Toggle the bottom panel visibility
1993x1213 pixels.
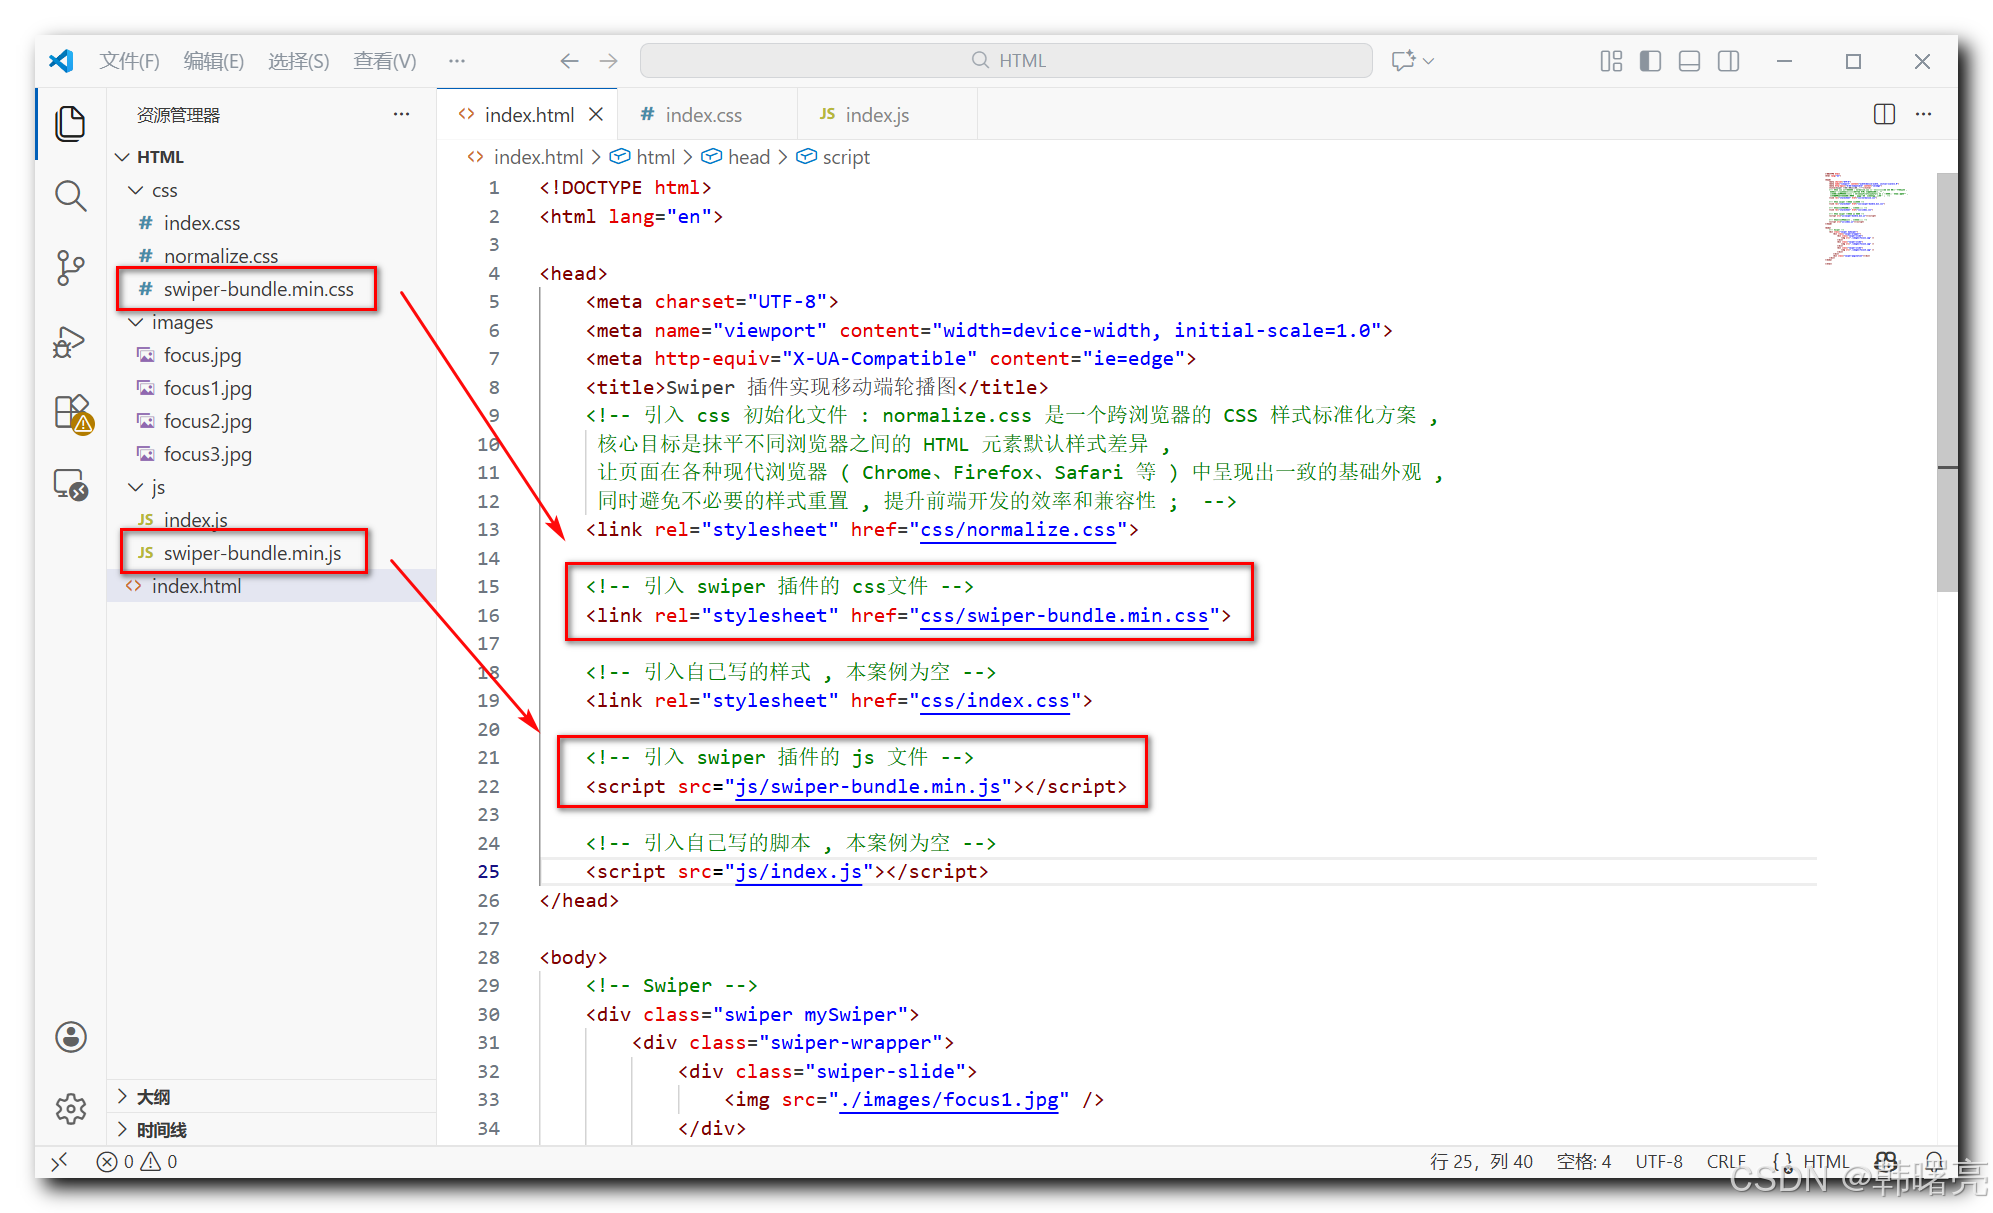click(x=1689, y=61)
